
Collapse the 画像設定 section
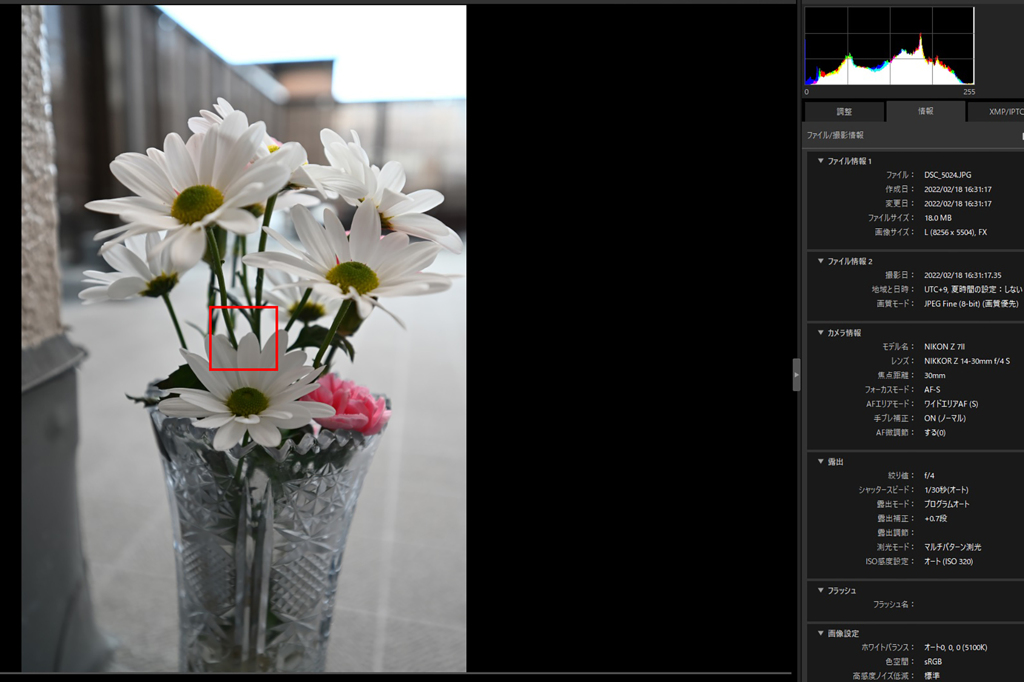tap(821, 633)
